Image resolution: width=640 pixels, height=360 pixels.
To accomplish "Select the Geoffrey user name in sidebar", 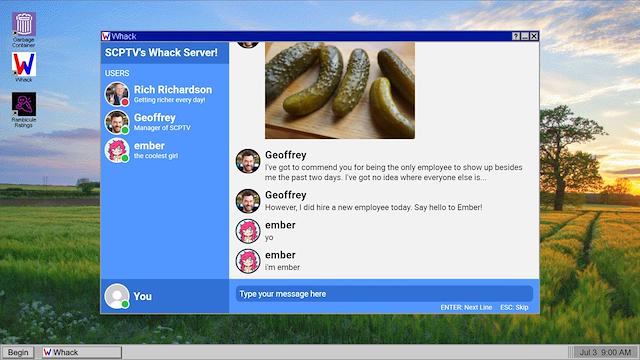I will [x=155, y=118].
